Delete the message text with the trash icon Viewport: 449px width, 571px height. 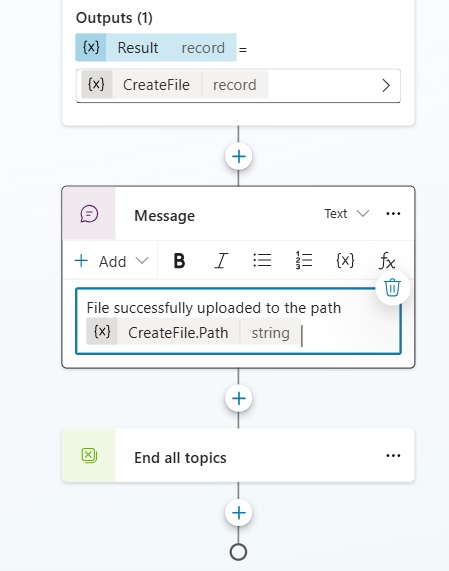point(392,288)
